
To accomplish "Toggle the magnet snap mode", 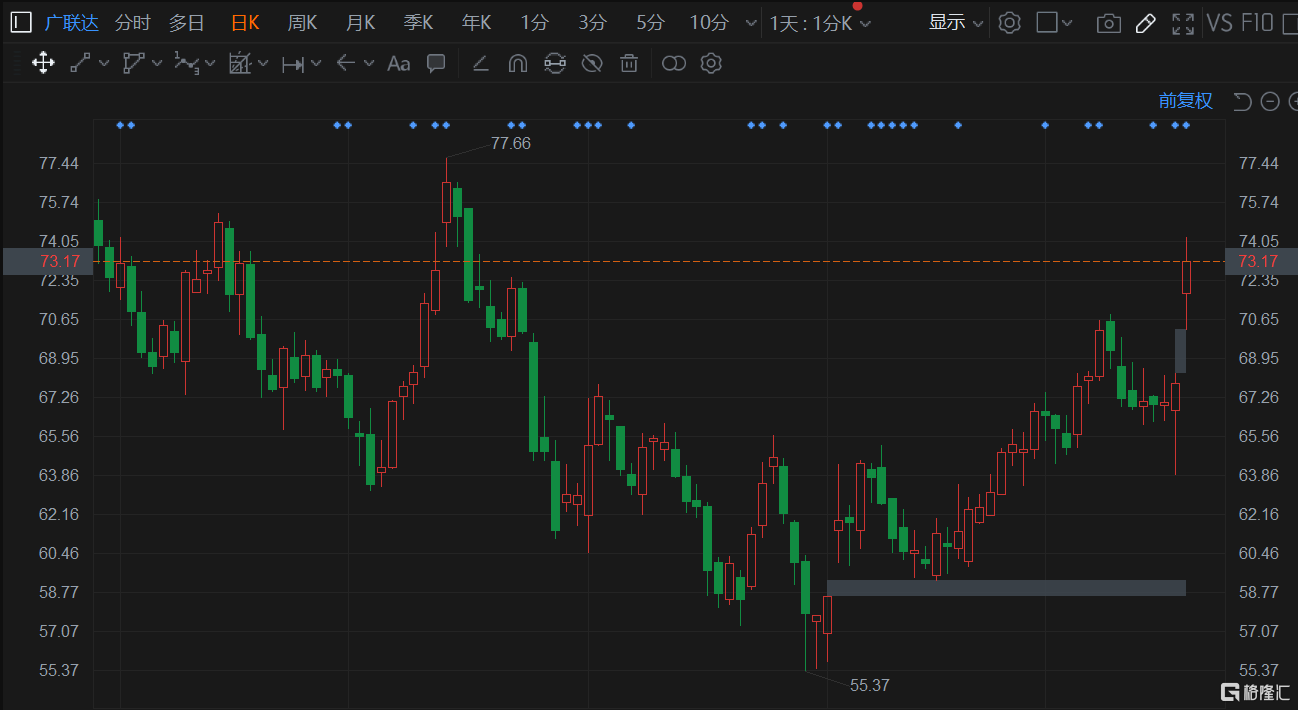I will click(517, 64).
